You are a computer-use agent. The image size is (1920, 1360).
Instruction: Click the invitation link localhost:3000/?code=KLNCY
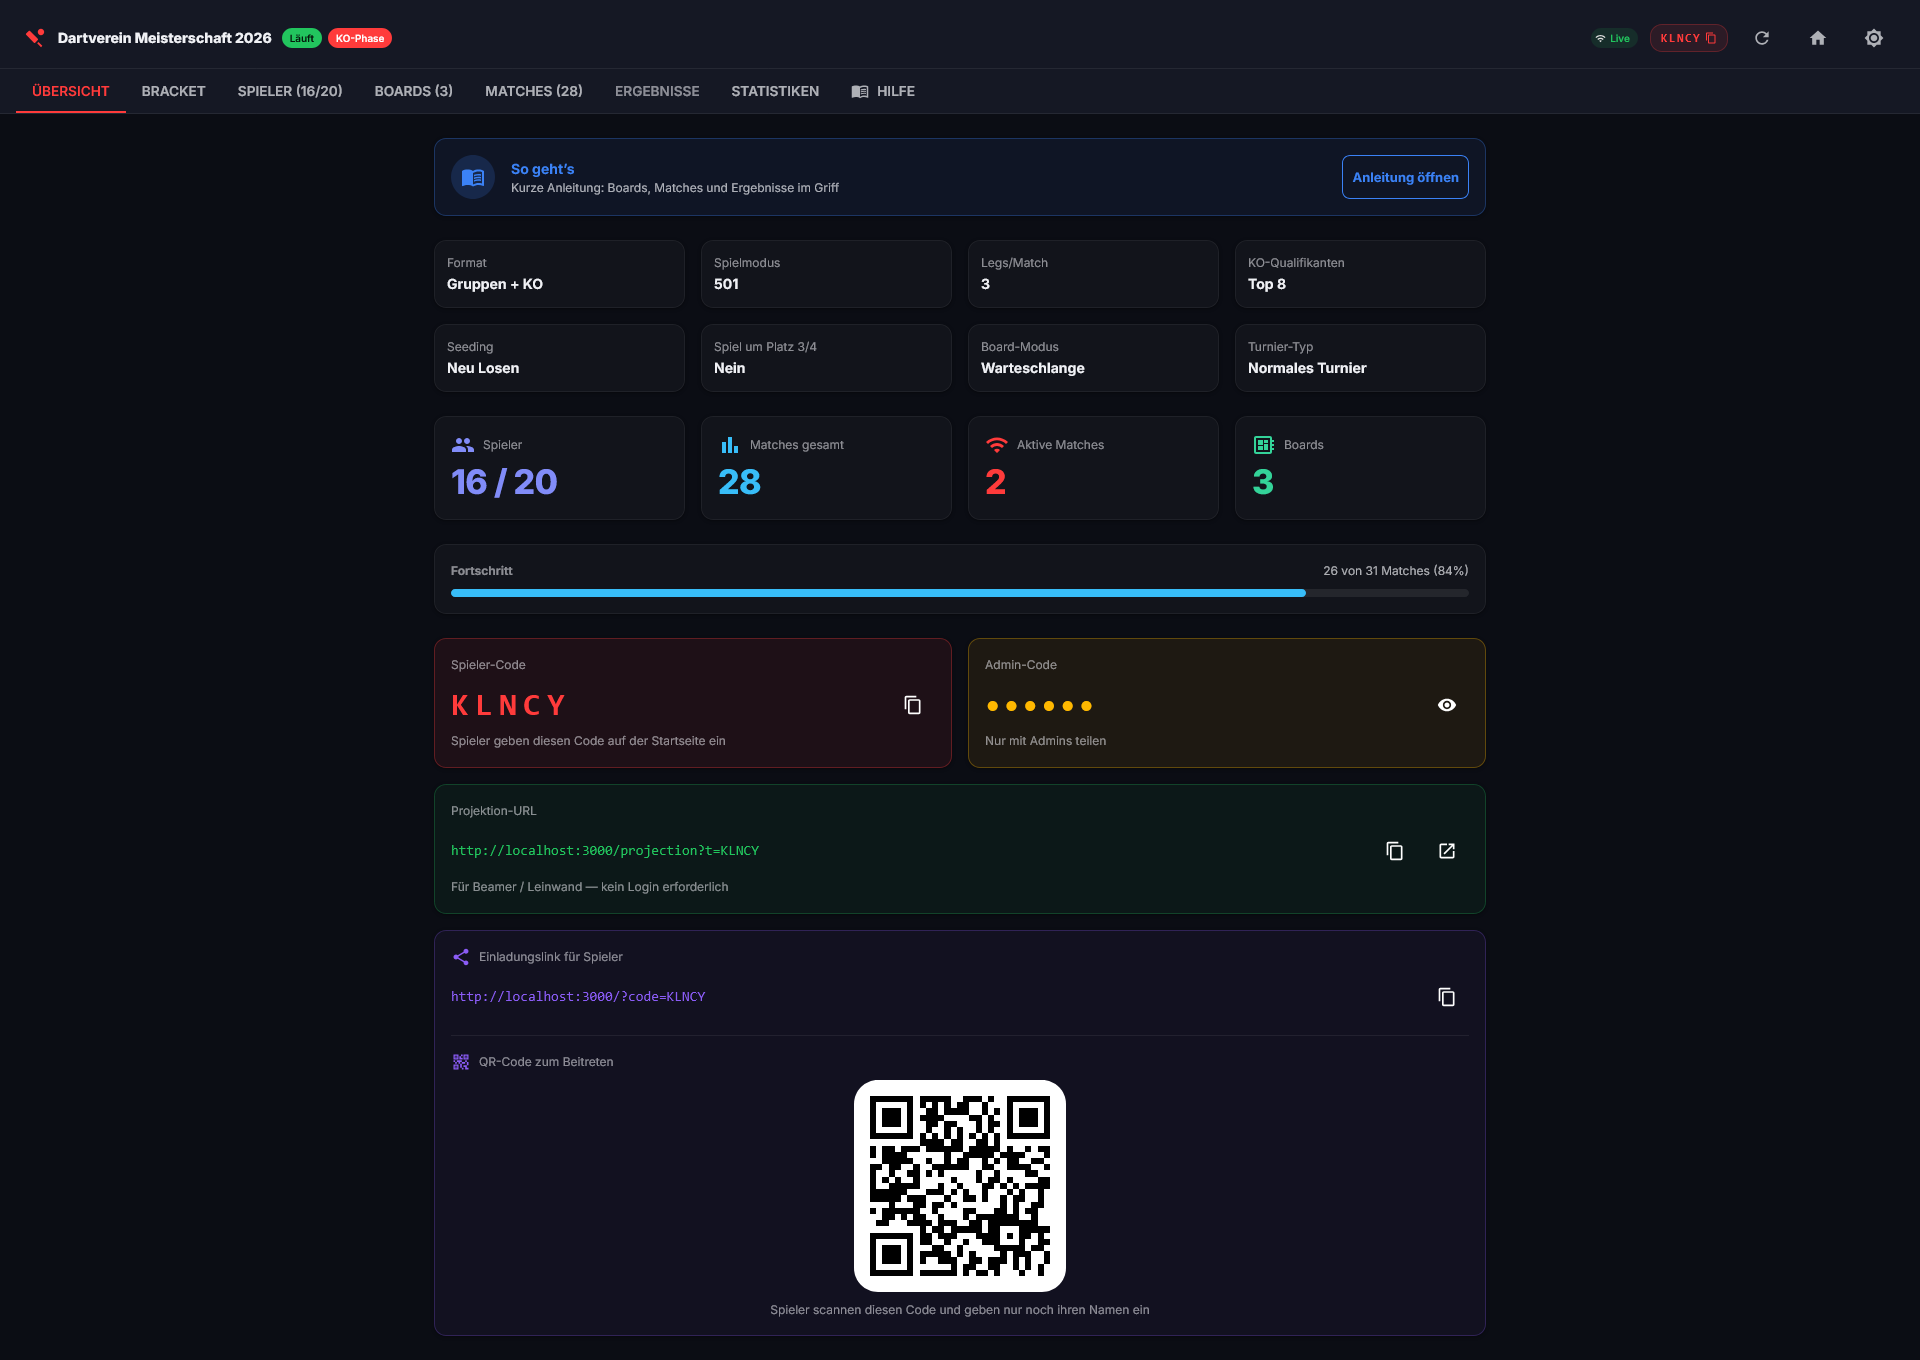click(578, 997)
